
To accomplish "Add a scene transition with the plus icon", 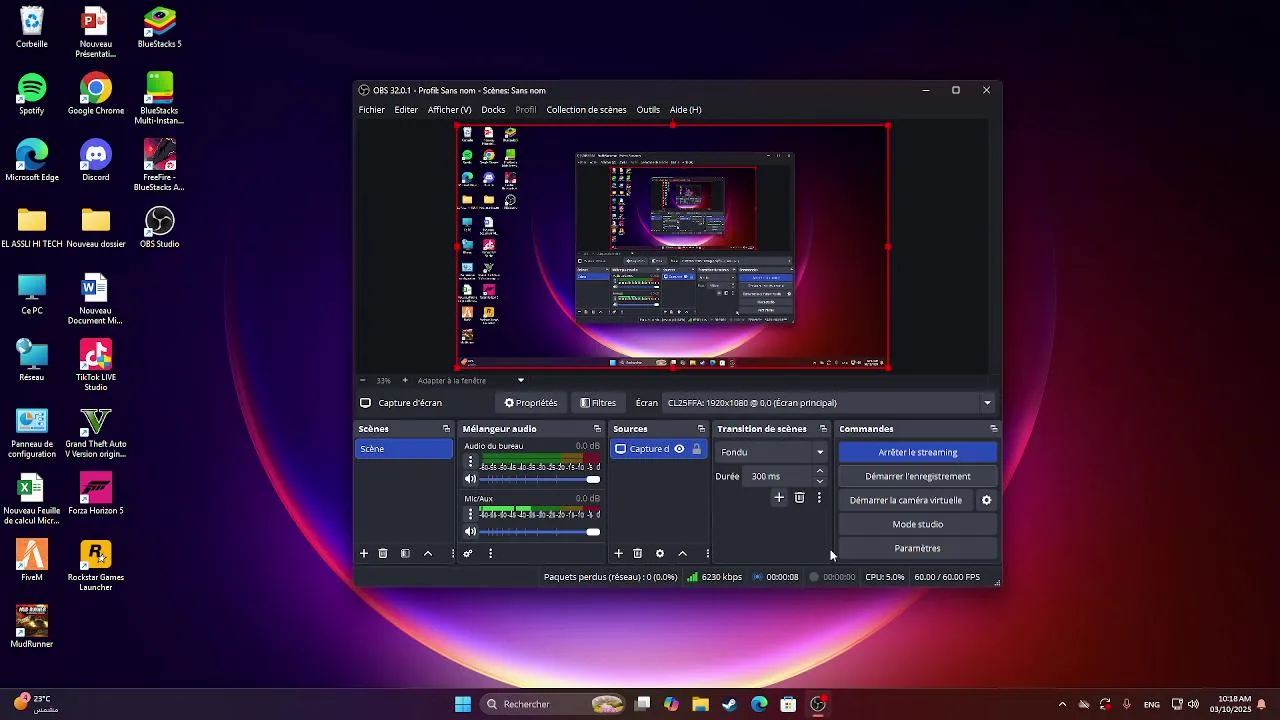I will pyautogui.click(x=779, y=497).
